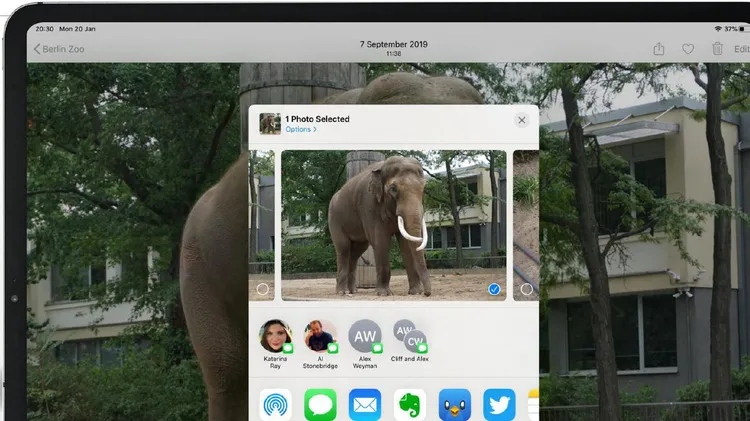Viewport: 750px width, 421px height.
Task: Share to the Twitter app
Action: tap(499, 405)
